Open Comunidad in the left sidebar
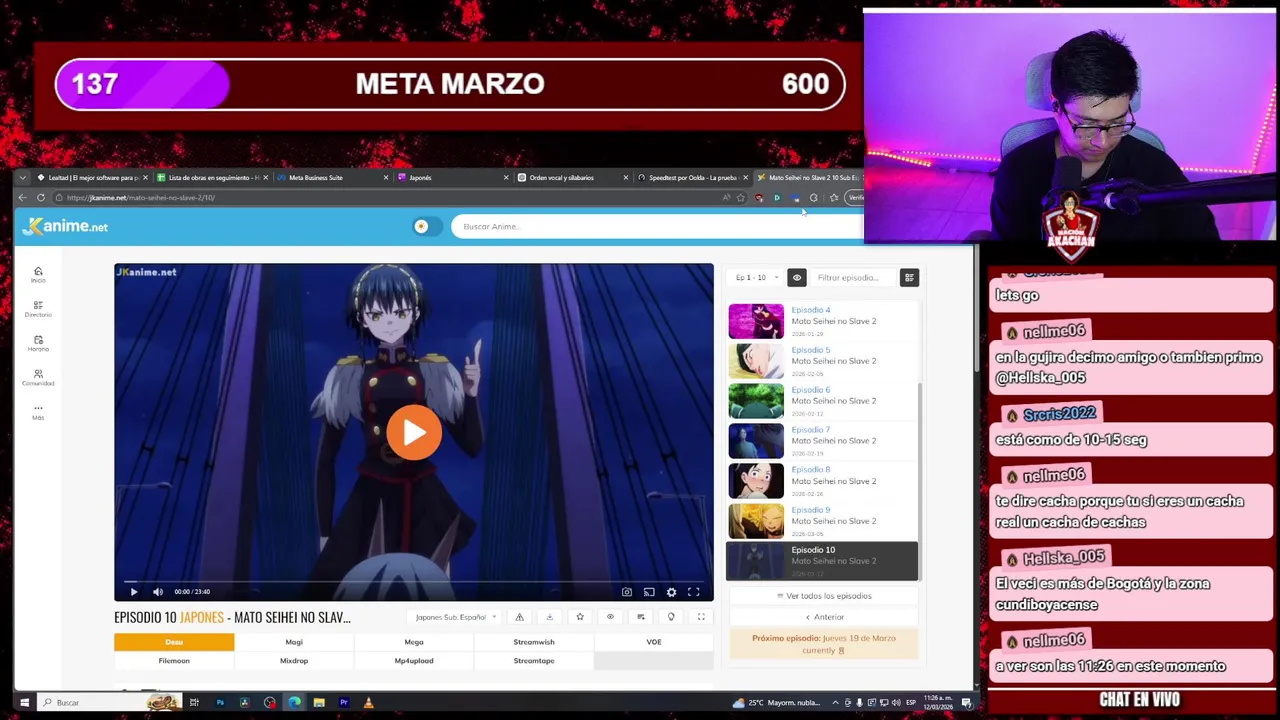The width and height of the screenshot is (1280, 720). click(x=38, y=377)
